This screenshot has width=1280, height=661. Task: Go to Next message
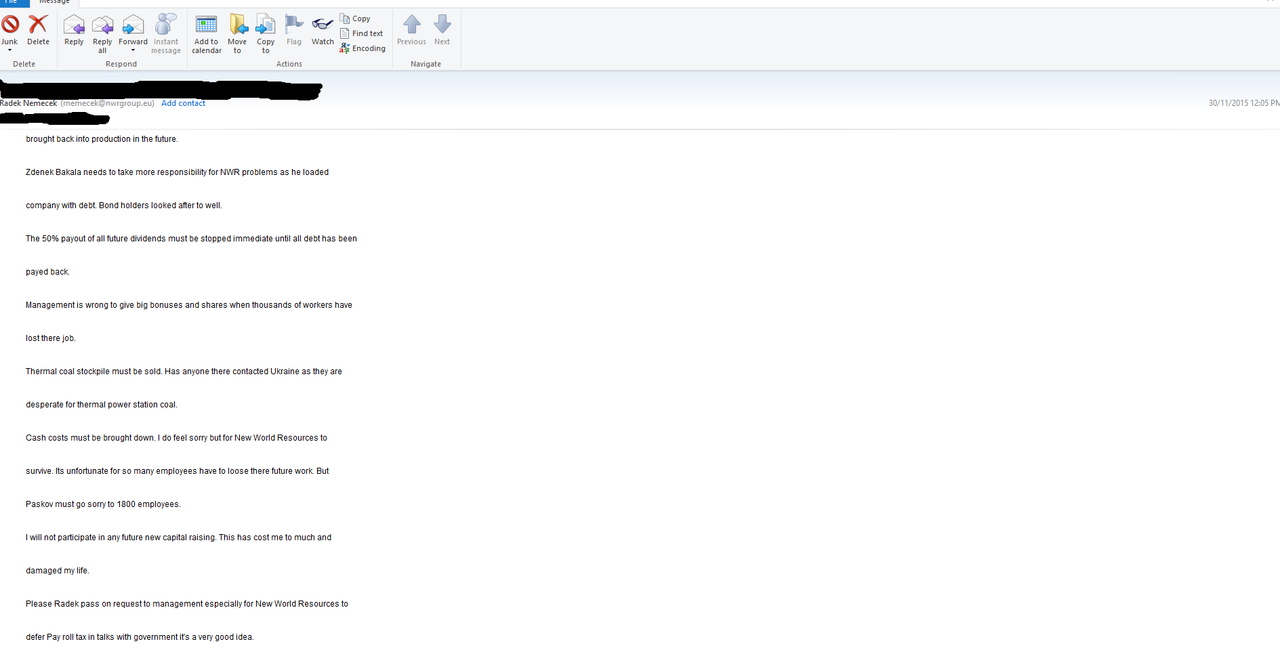tap(442, 30)
